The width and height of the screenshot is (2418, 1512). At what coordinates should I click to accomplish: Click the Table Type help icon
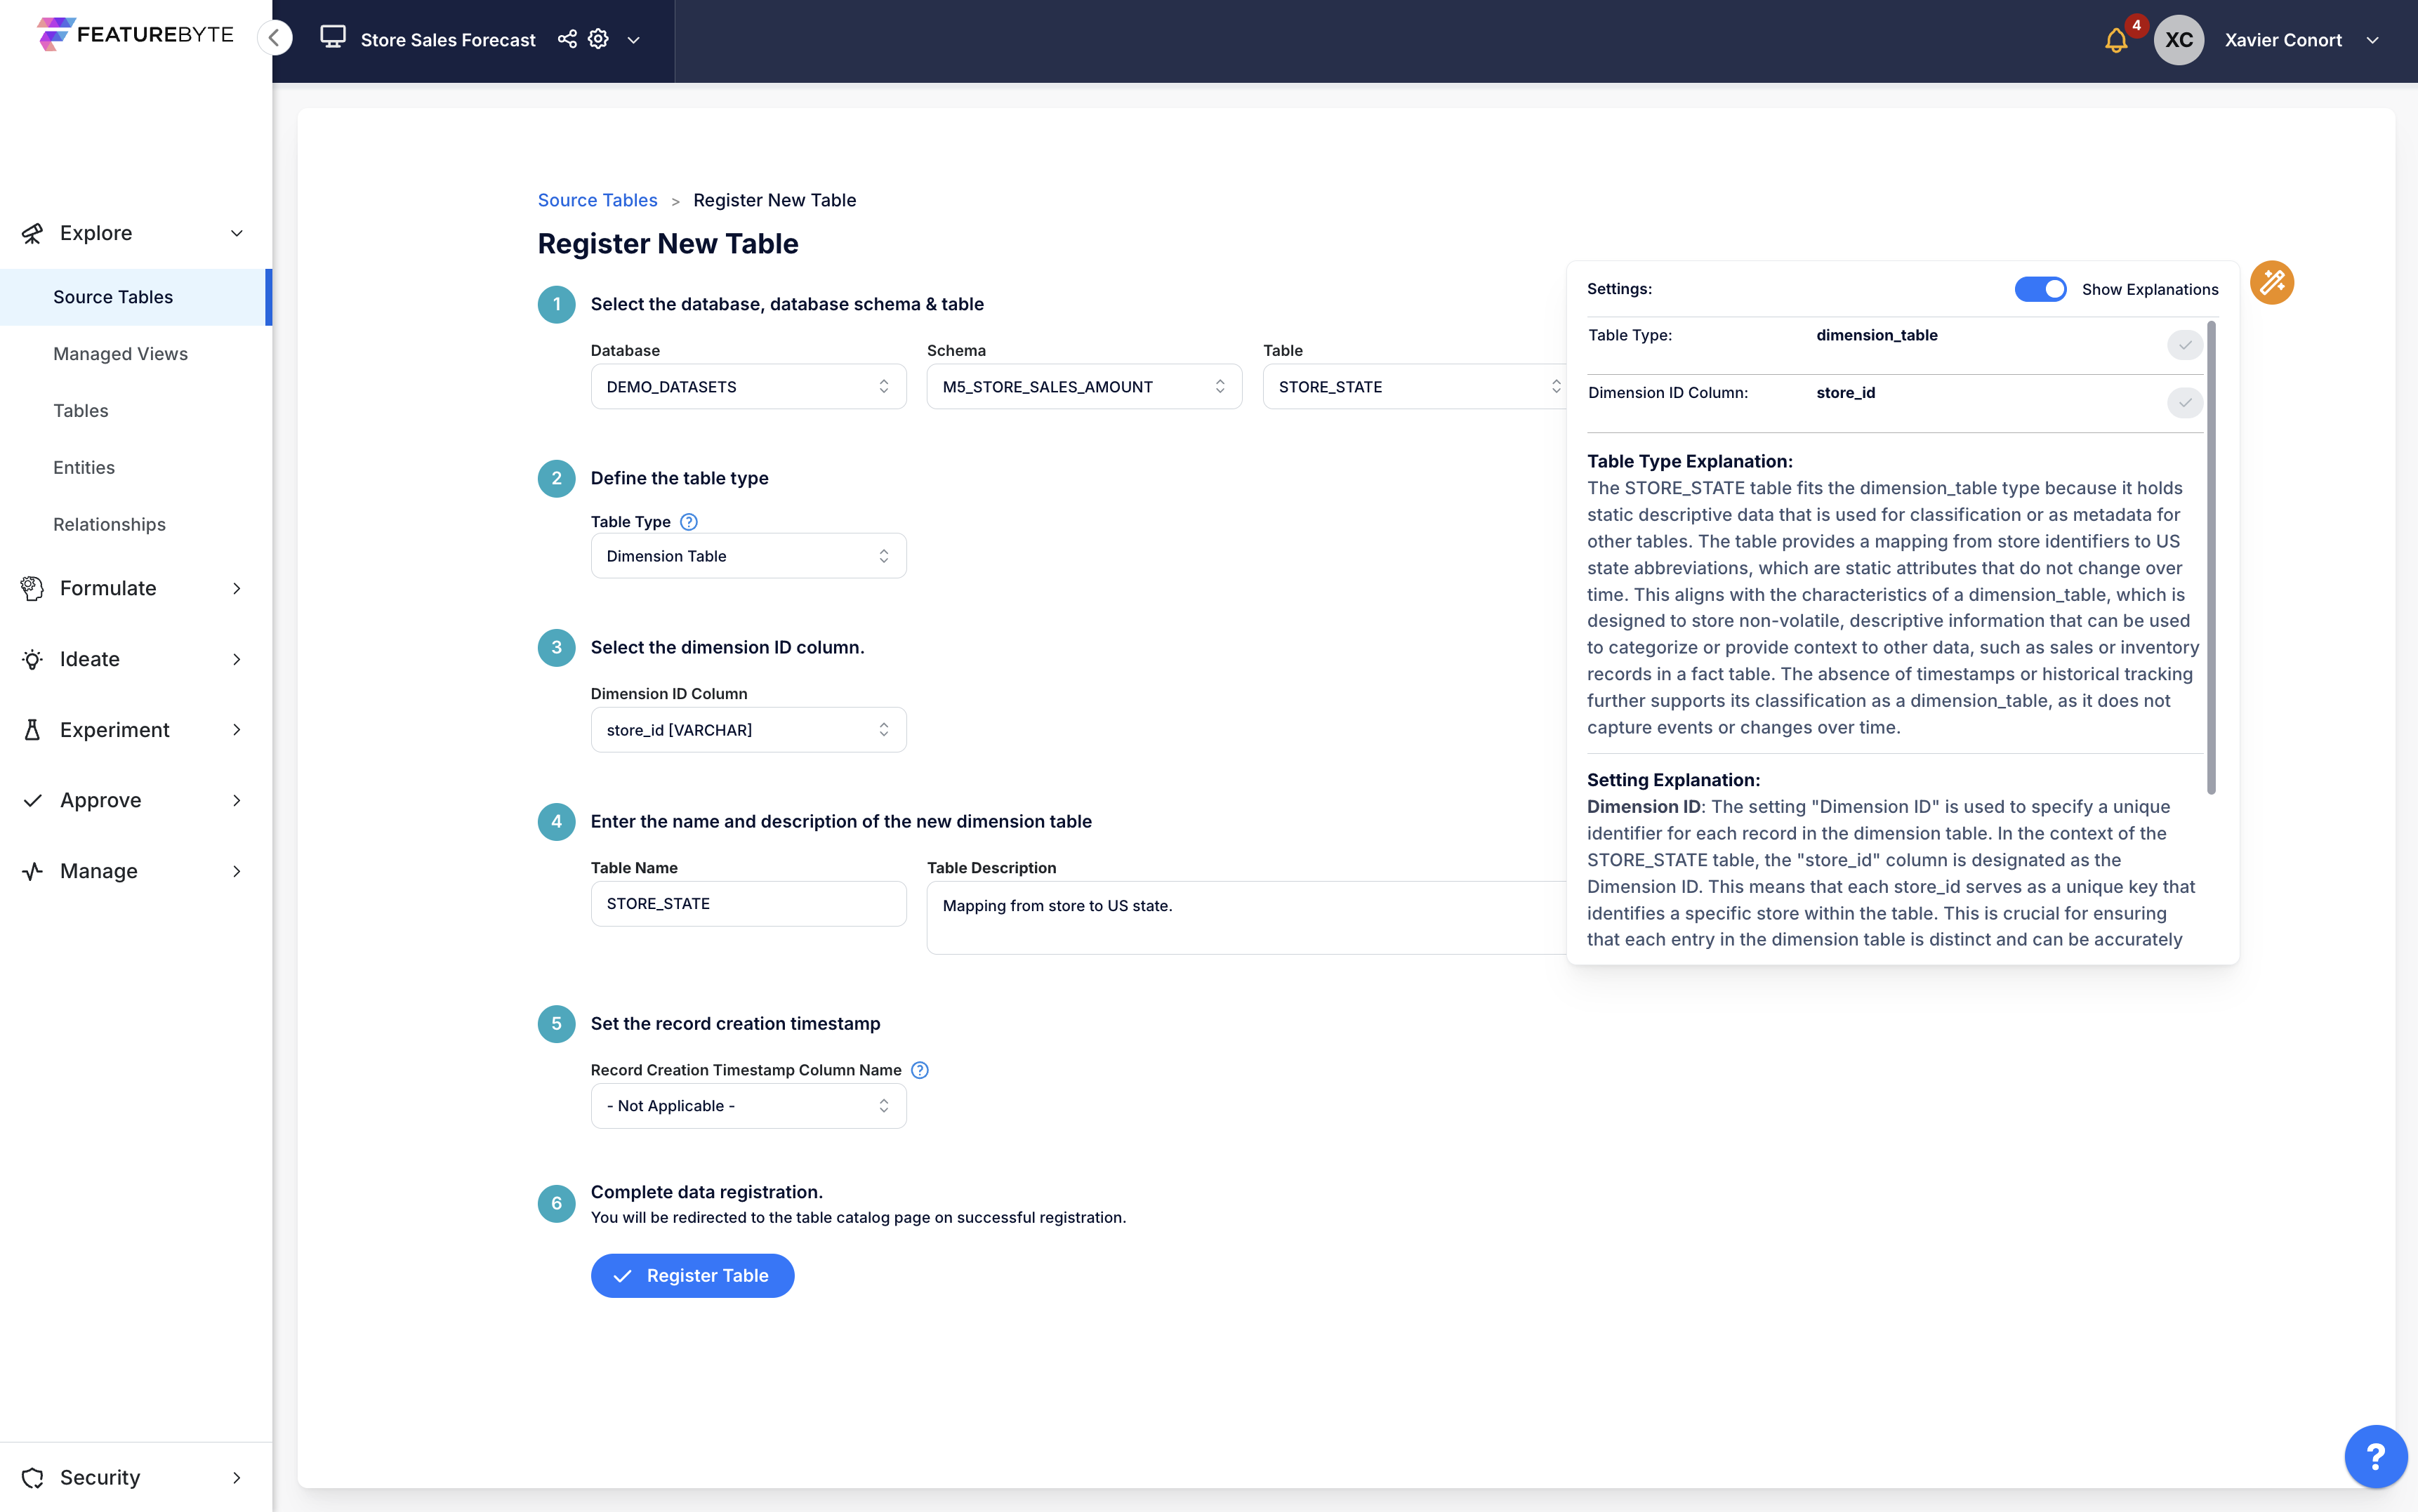689,522
